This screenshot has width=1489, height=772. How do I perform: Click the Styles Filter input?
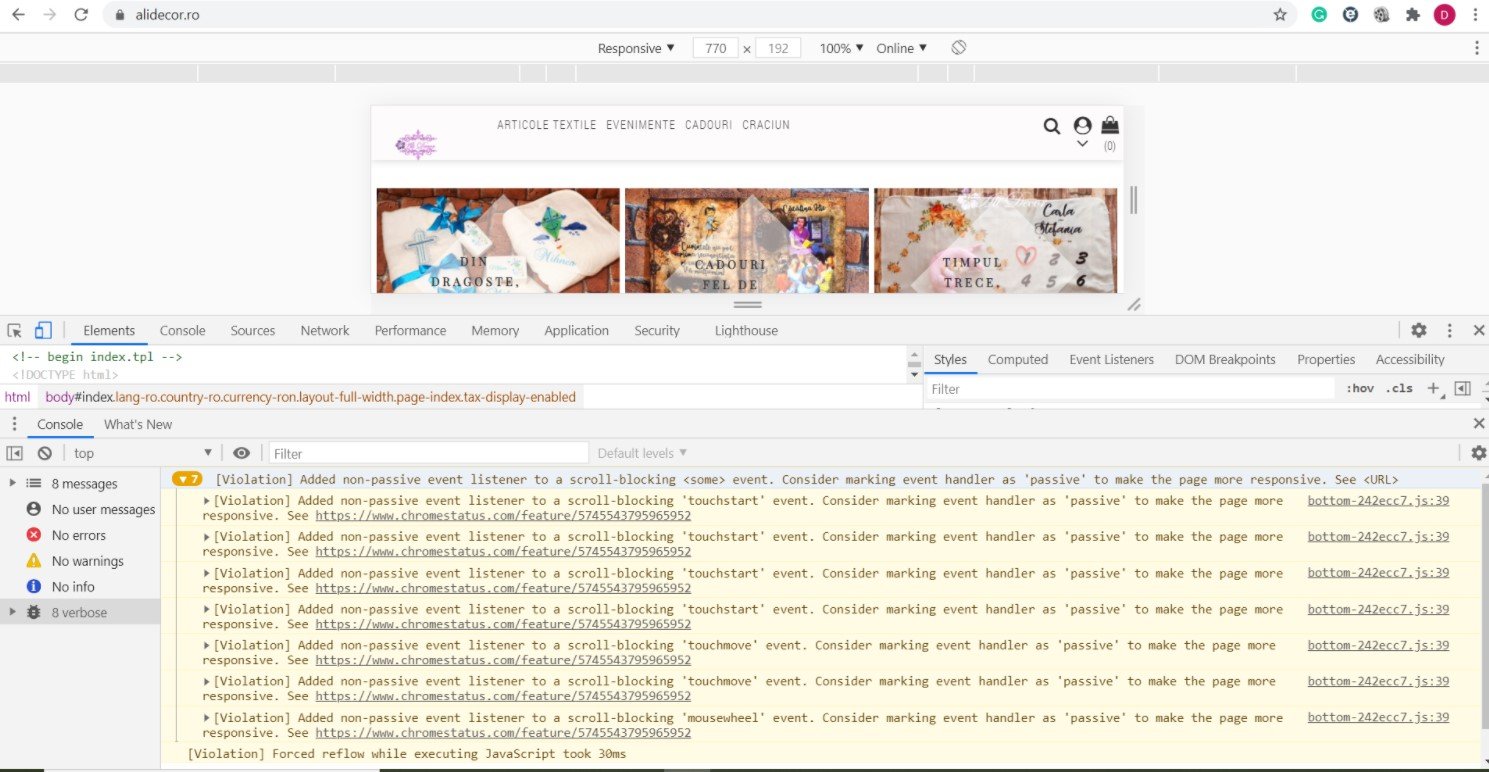[x=1132, y=389]
